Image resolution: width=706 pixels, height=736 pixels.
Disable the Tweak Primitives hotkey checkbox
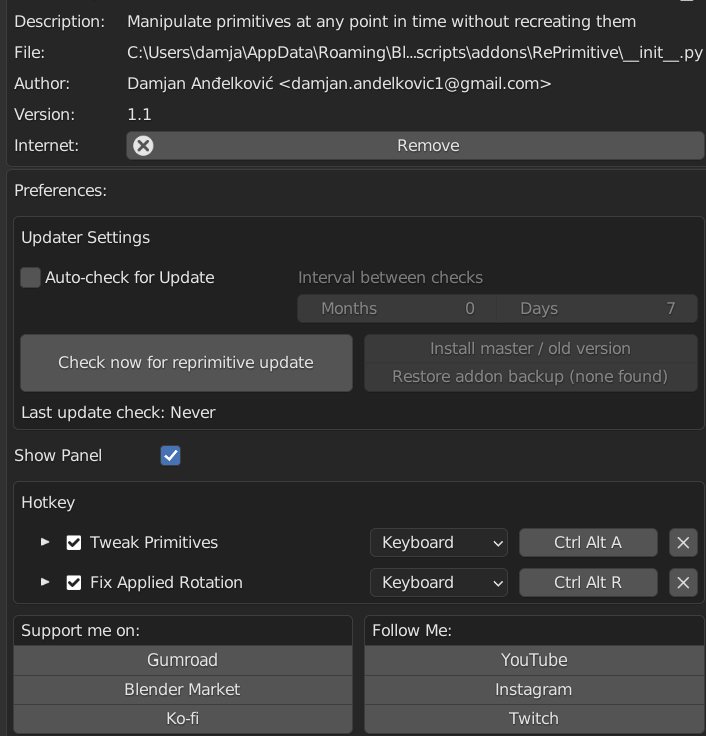74,542
